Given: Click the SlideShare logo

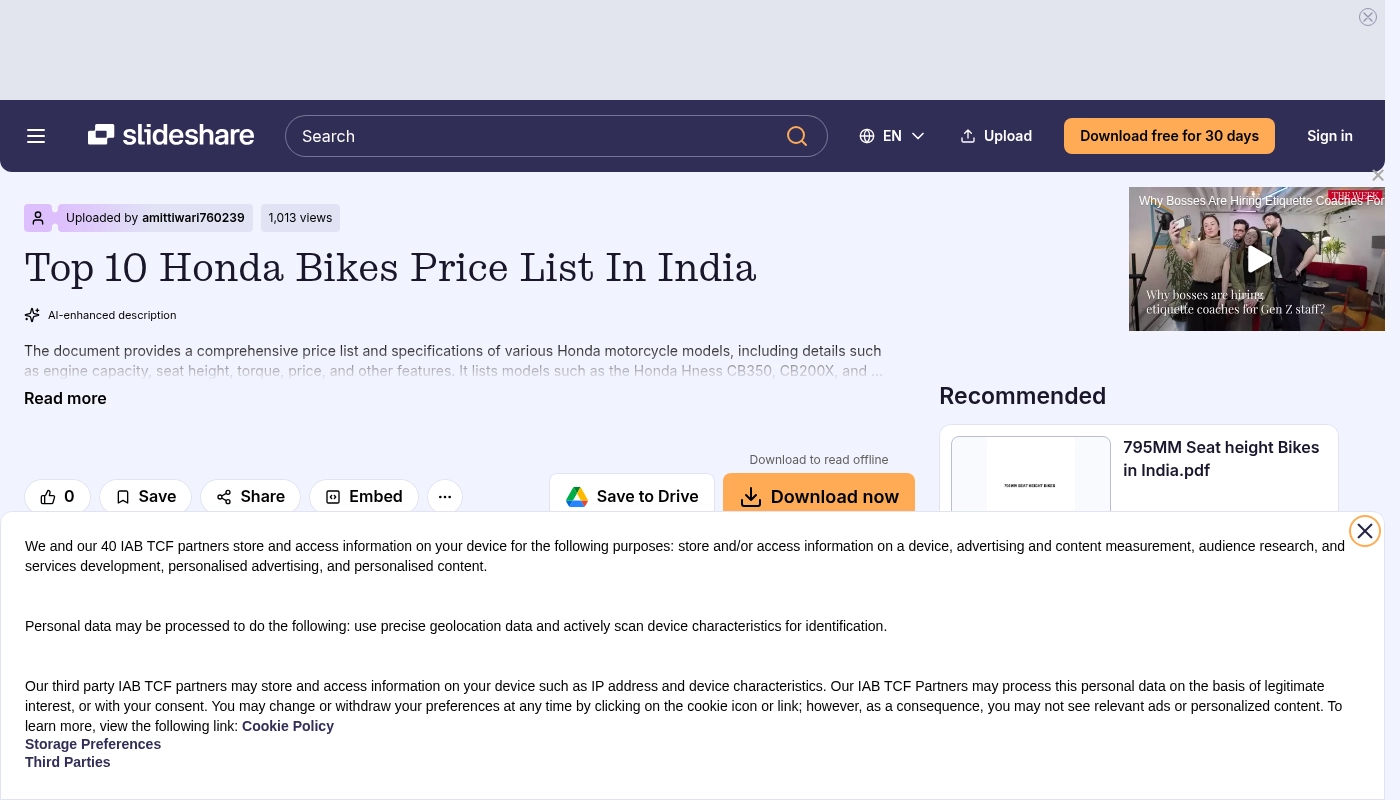Looking at the screenshot, I should point(171,135).
